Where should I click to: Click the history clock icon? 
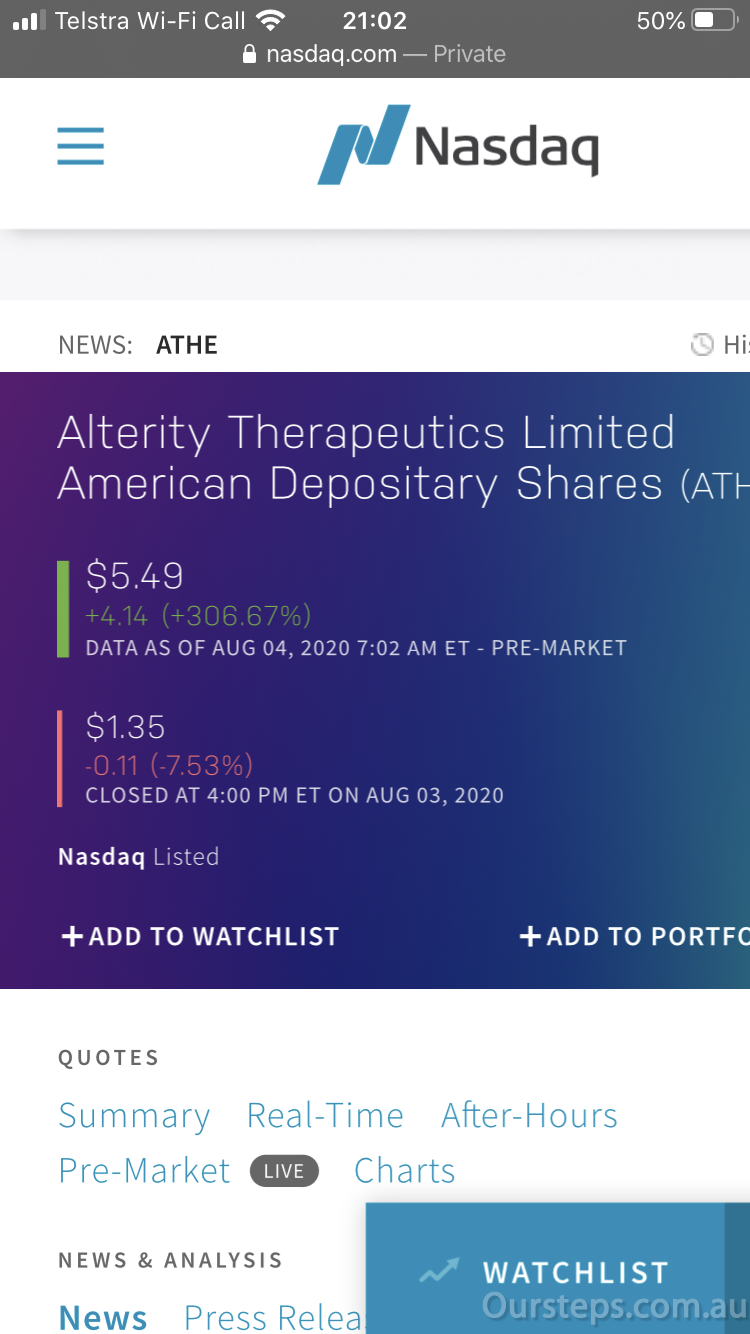tap(703, 345)
